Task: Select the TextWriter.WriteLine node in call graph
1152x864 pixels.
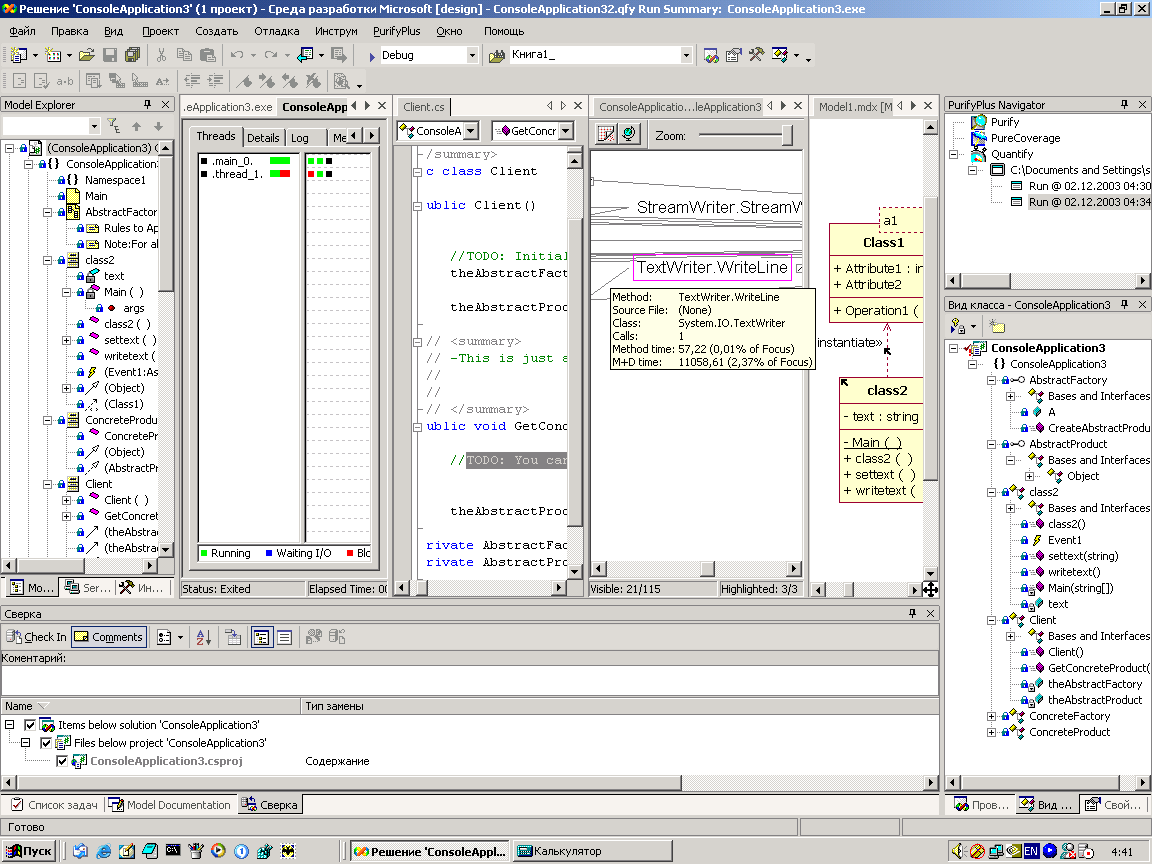Action: pyautogui.click(x=712, y=267)
